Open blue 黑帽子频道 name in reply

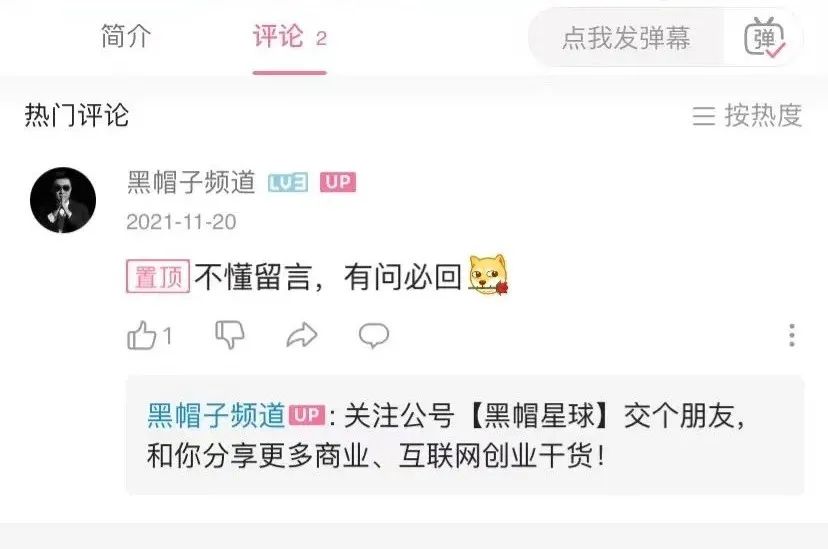[216, 415]
